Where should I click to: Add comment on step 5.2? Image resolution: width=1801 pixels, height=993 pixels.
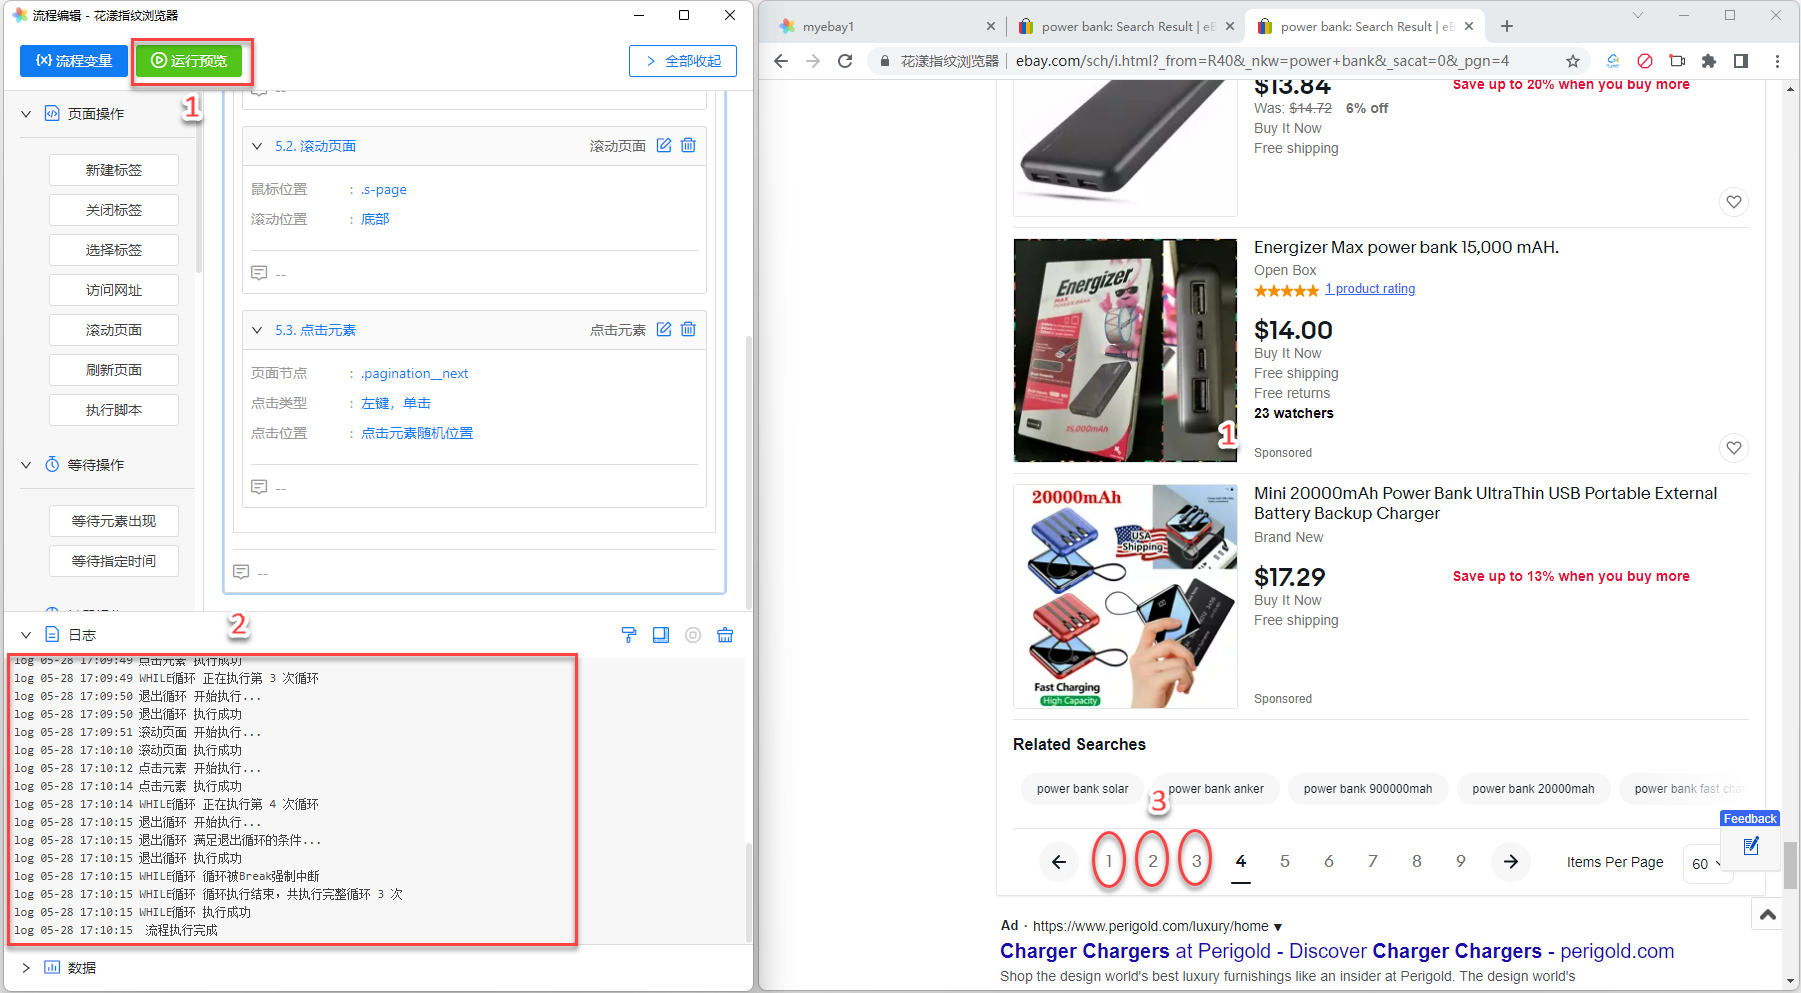(x=259, y=273)
